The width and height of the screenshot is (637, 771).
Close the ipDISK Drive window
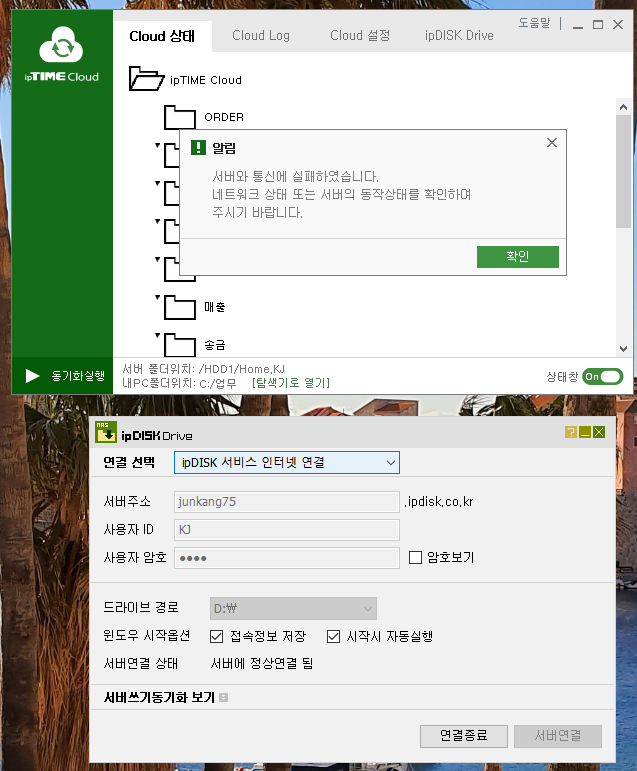(x=599, y=432)
